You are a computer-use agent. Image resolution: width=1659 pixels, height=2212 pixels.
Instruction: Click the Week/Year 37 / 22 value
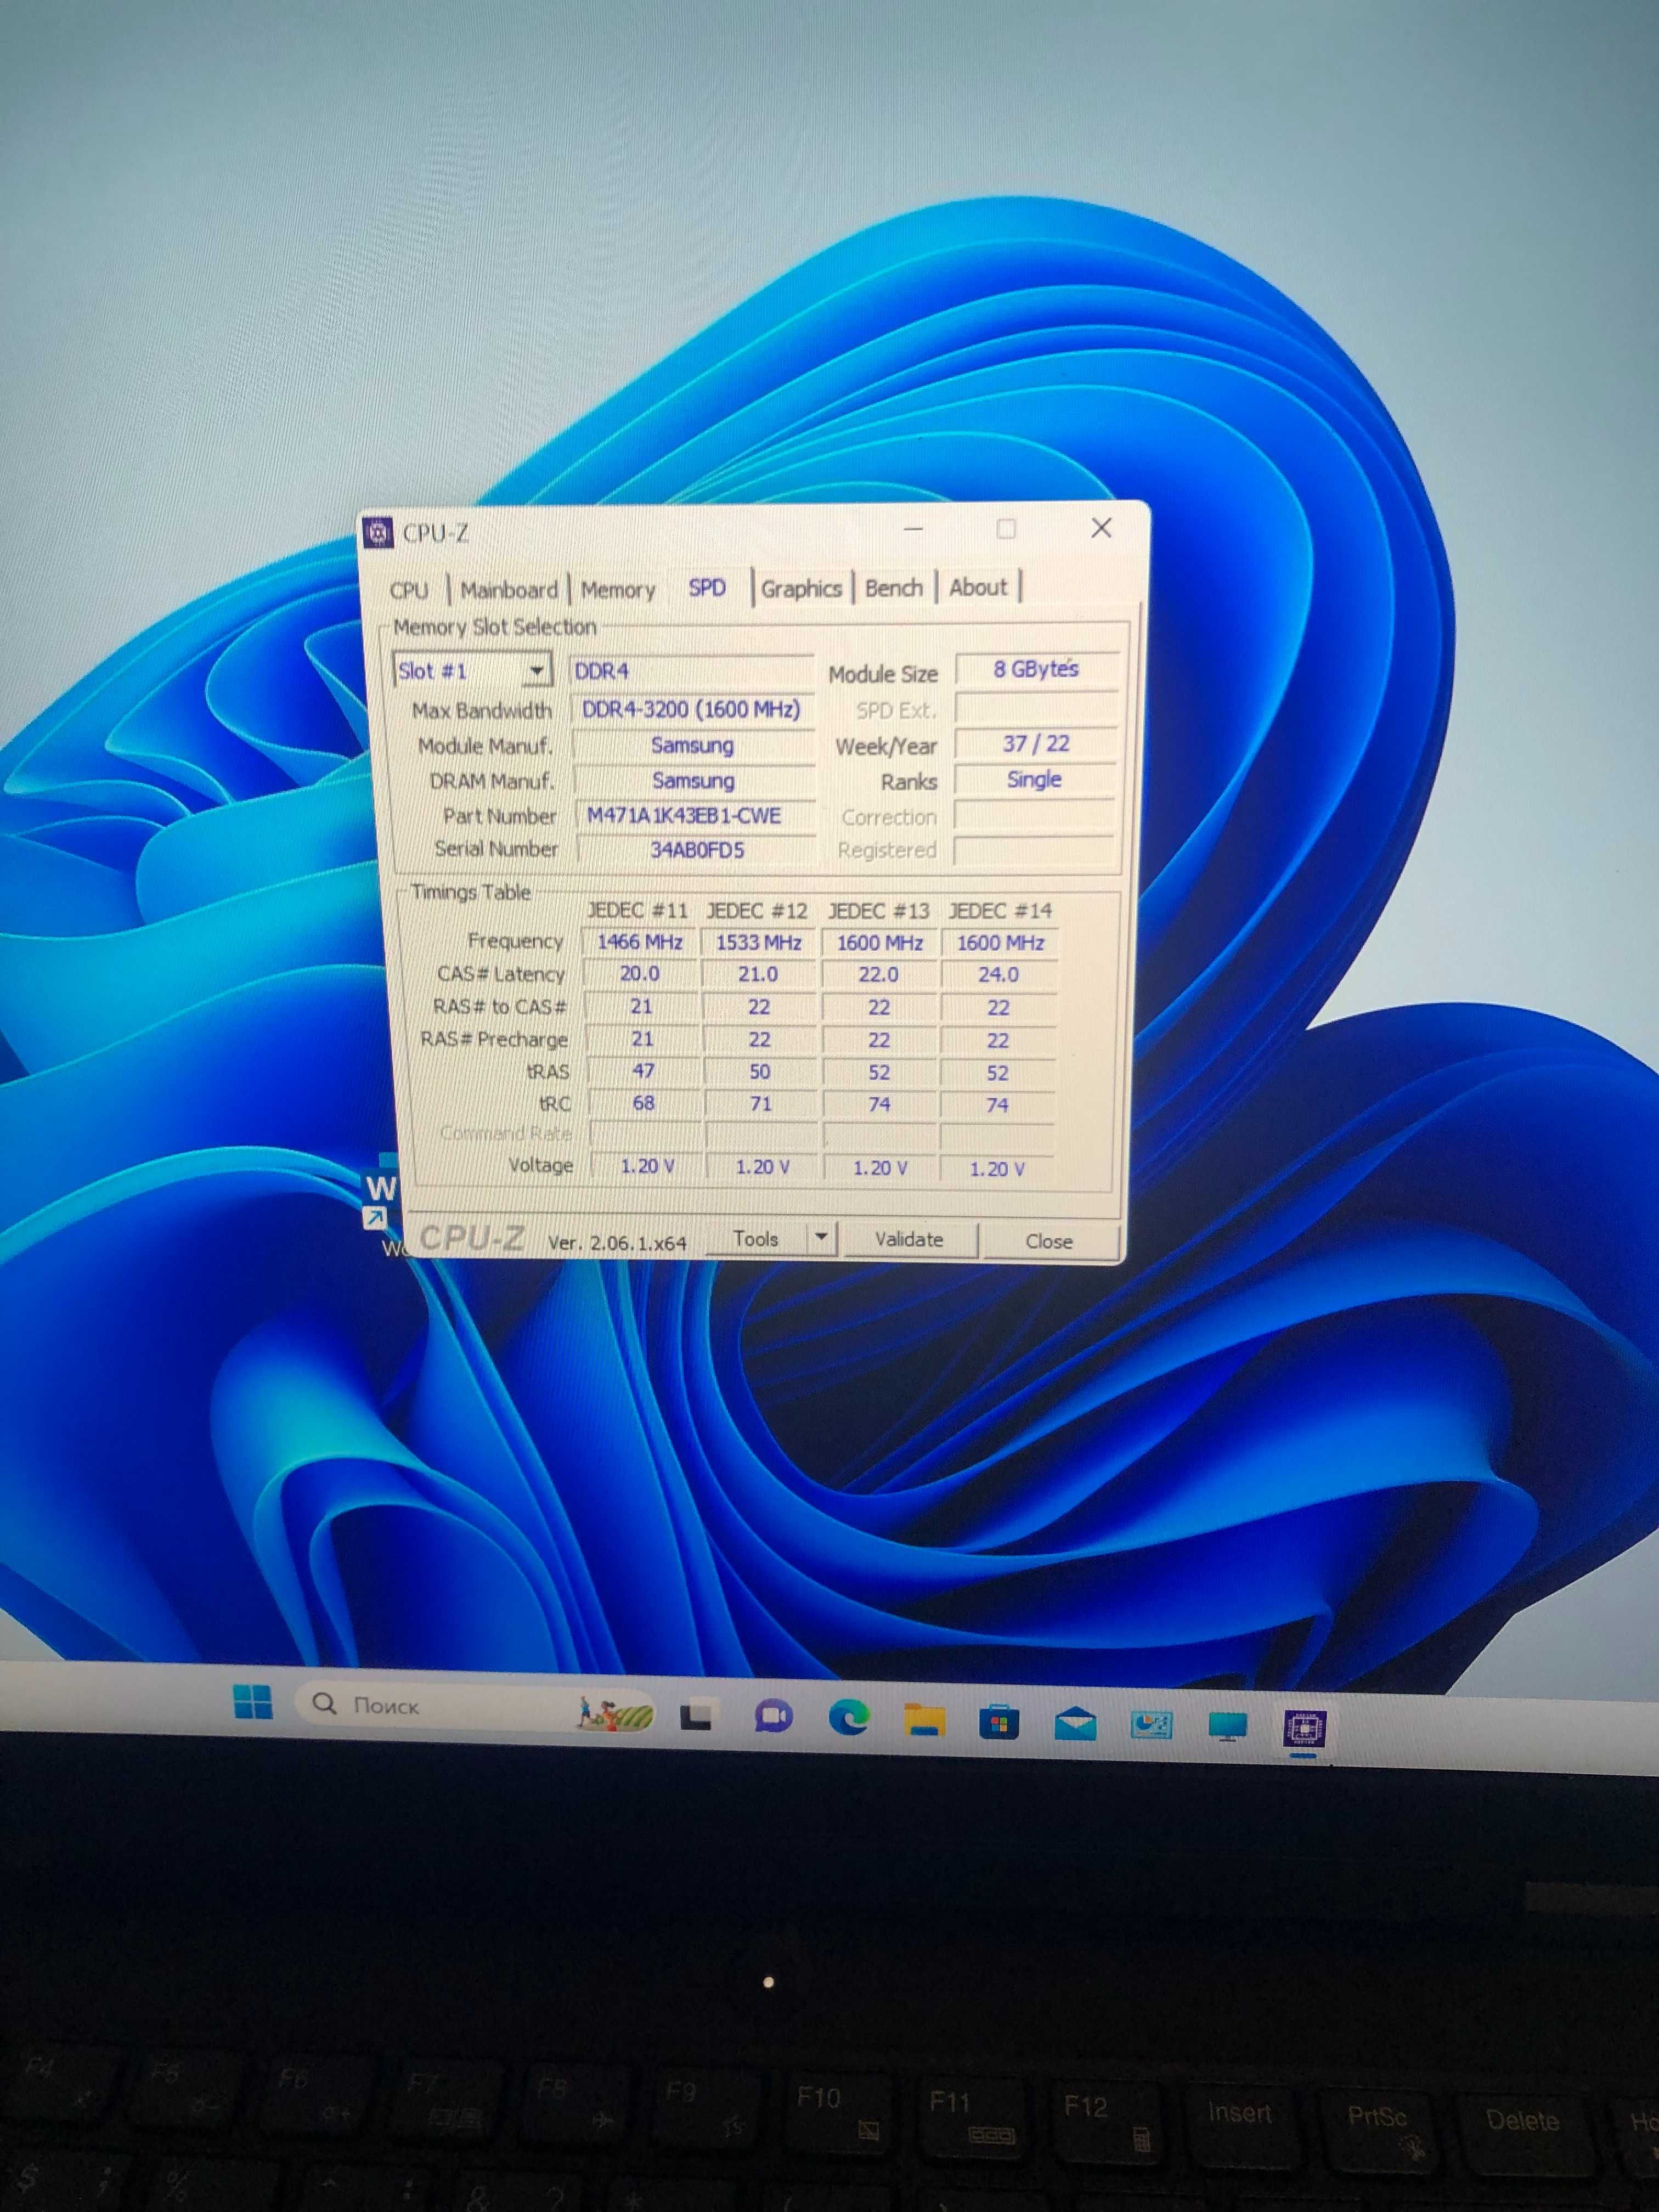(1036, 743)
